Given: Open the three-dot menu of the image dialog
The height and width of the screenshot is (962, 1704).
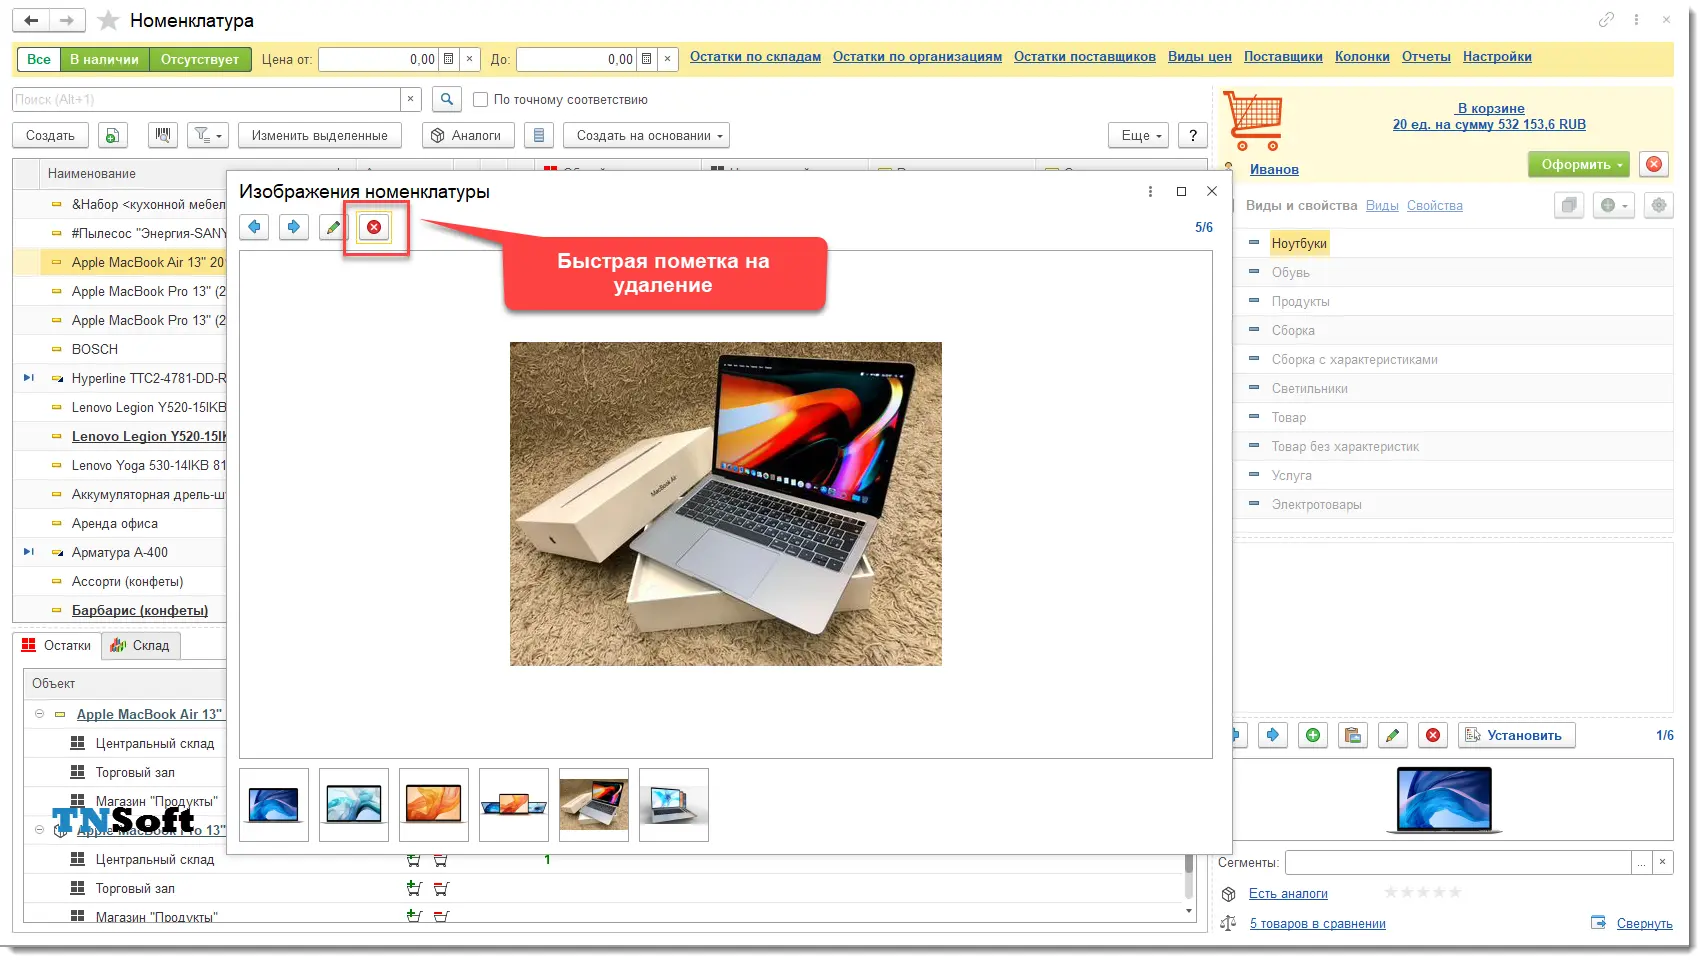Looking at the screenshot, I should click(x=1150, y=191).
